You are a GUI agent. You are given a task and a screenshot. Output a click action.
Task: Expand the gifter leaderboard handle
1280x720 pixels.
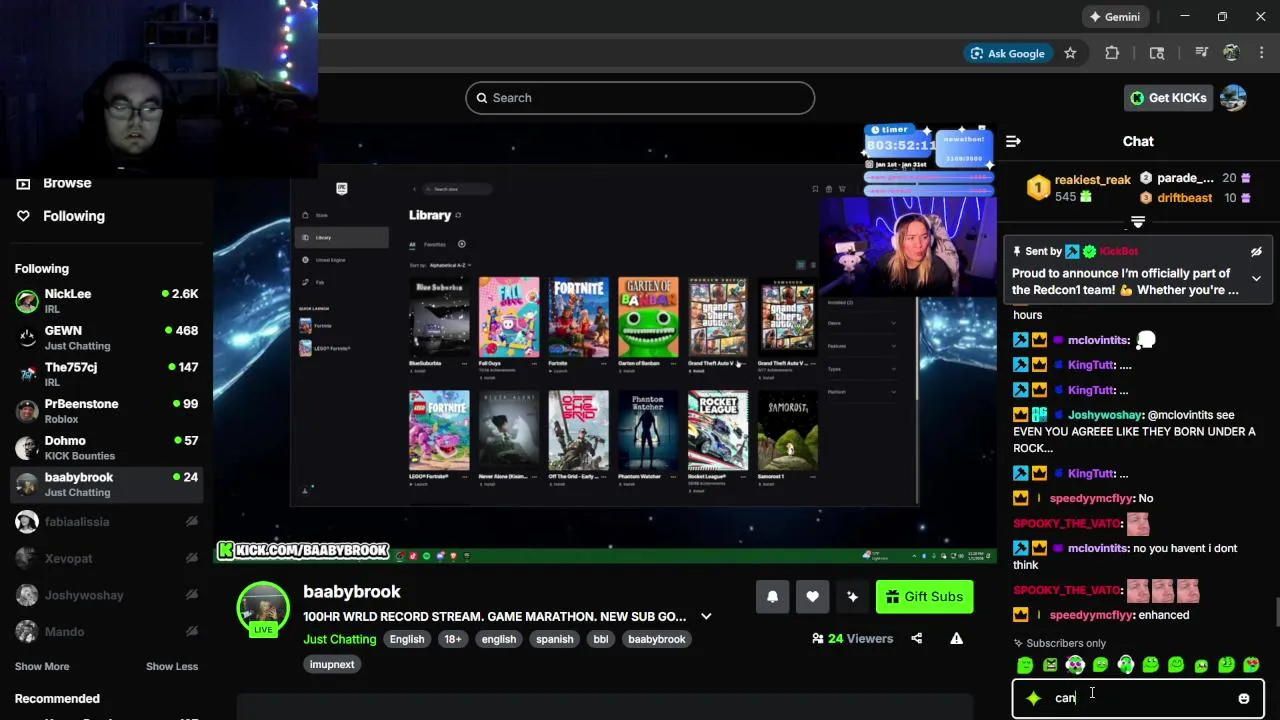[x=1138, y=221]
